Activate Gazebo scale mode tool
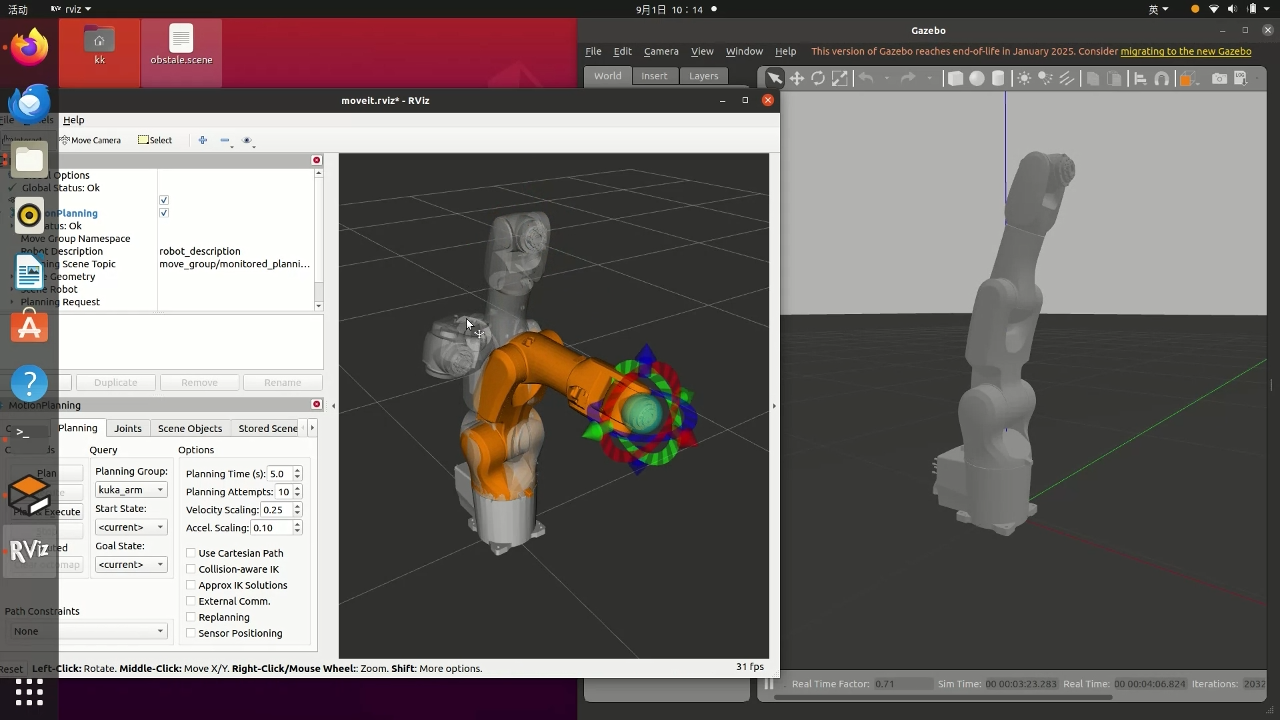 pyautogui.click(x=840, y=78)
